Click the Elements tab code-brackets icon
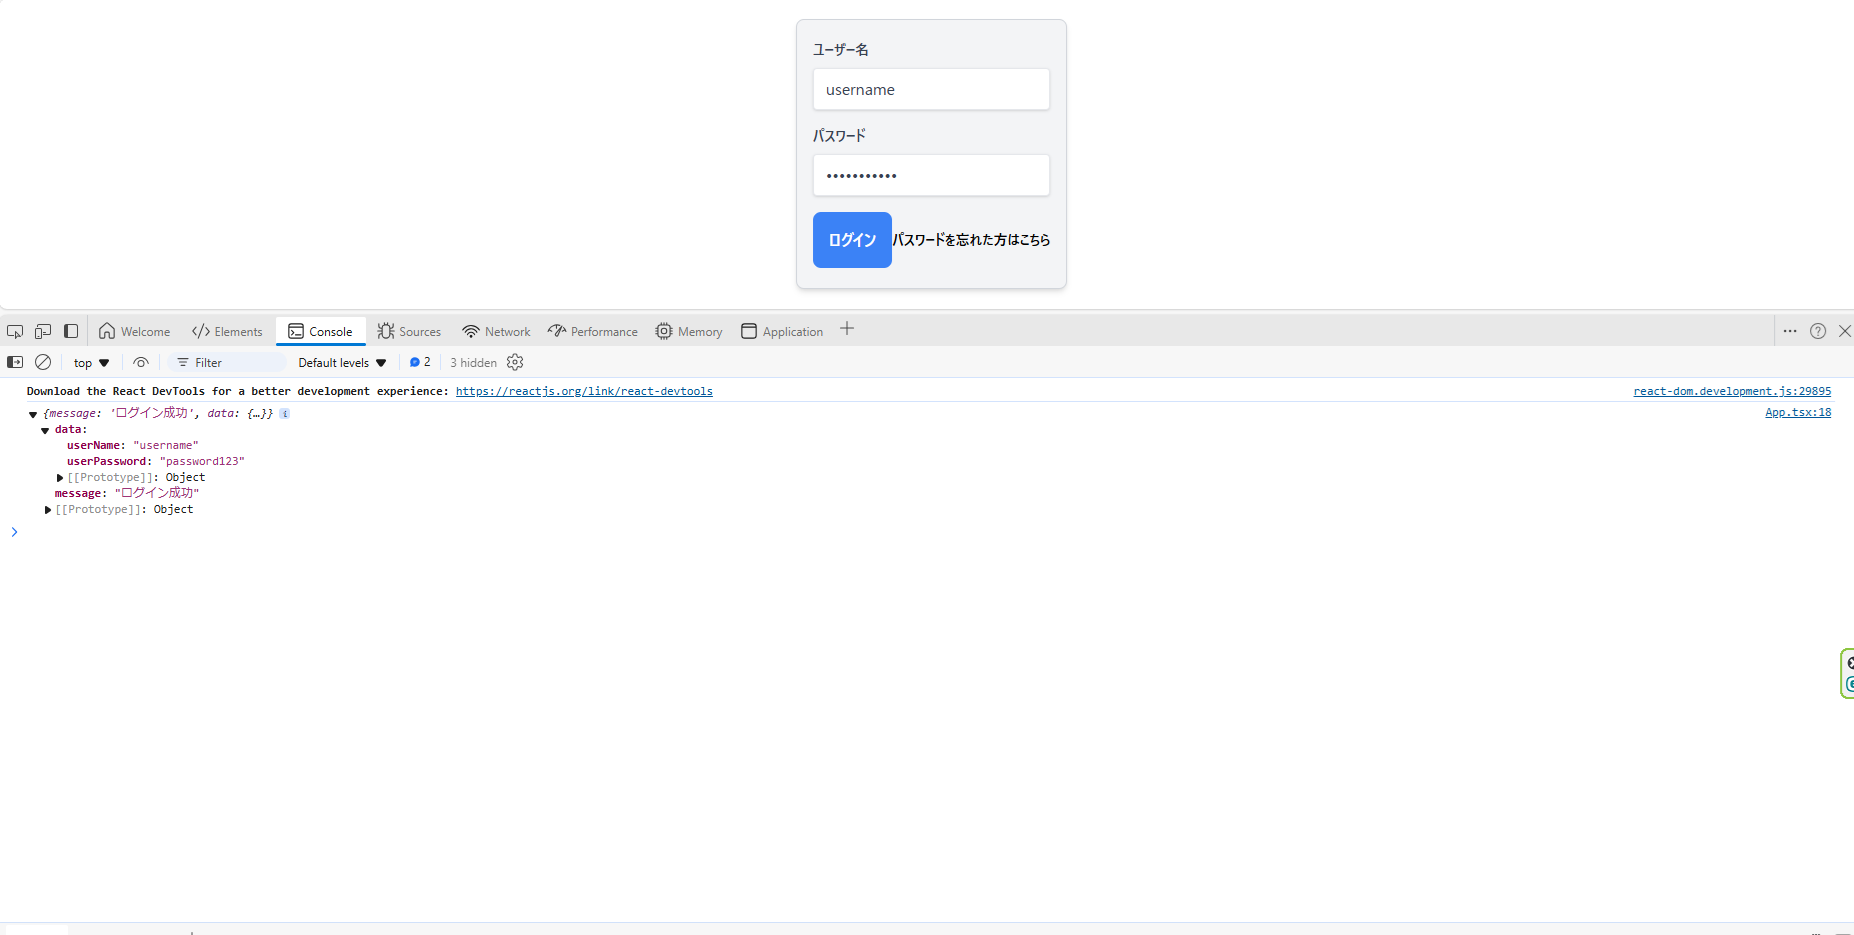This screenshot has width=1854, height=935. 201,331
